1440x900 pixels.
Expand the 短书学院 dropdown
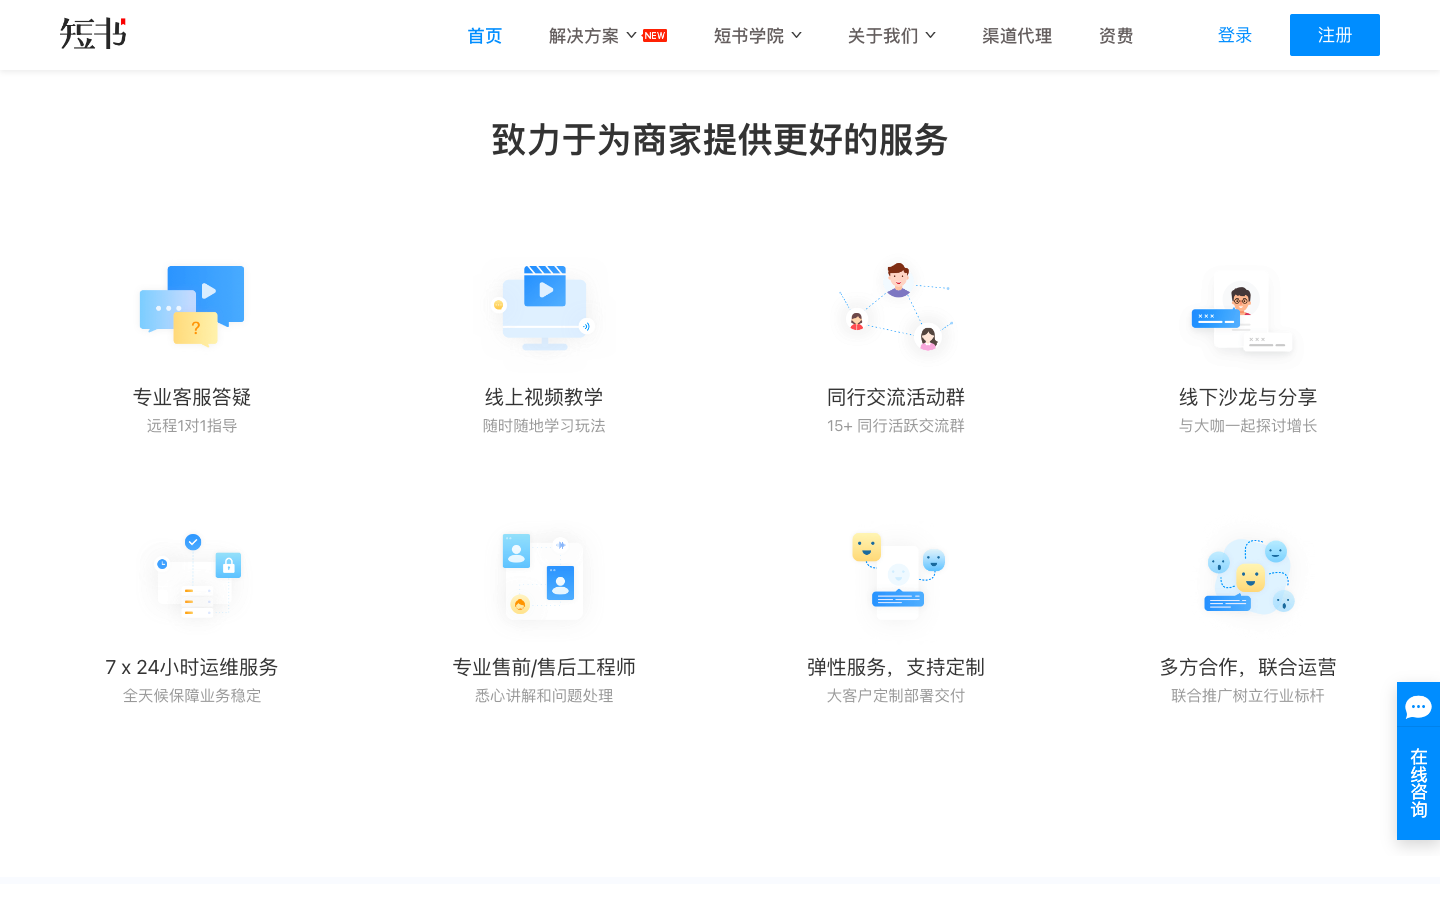(750, 35)
